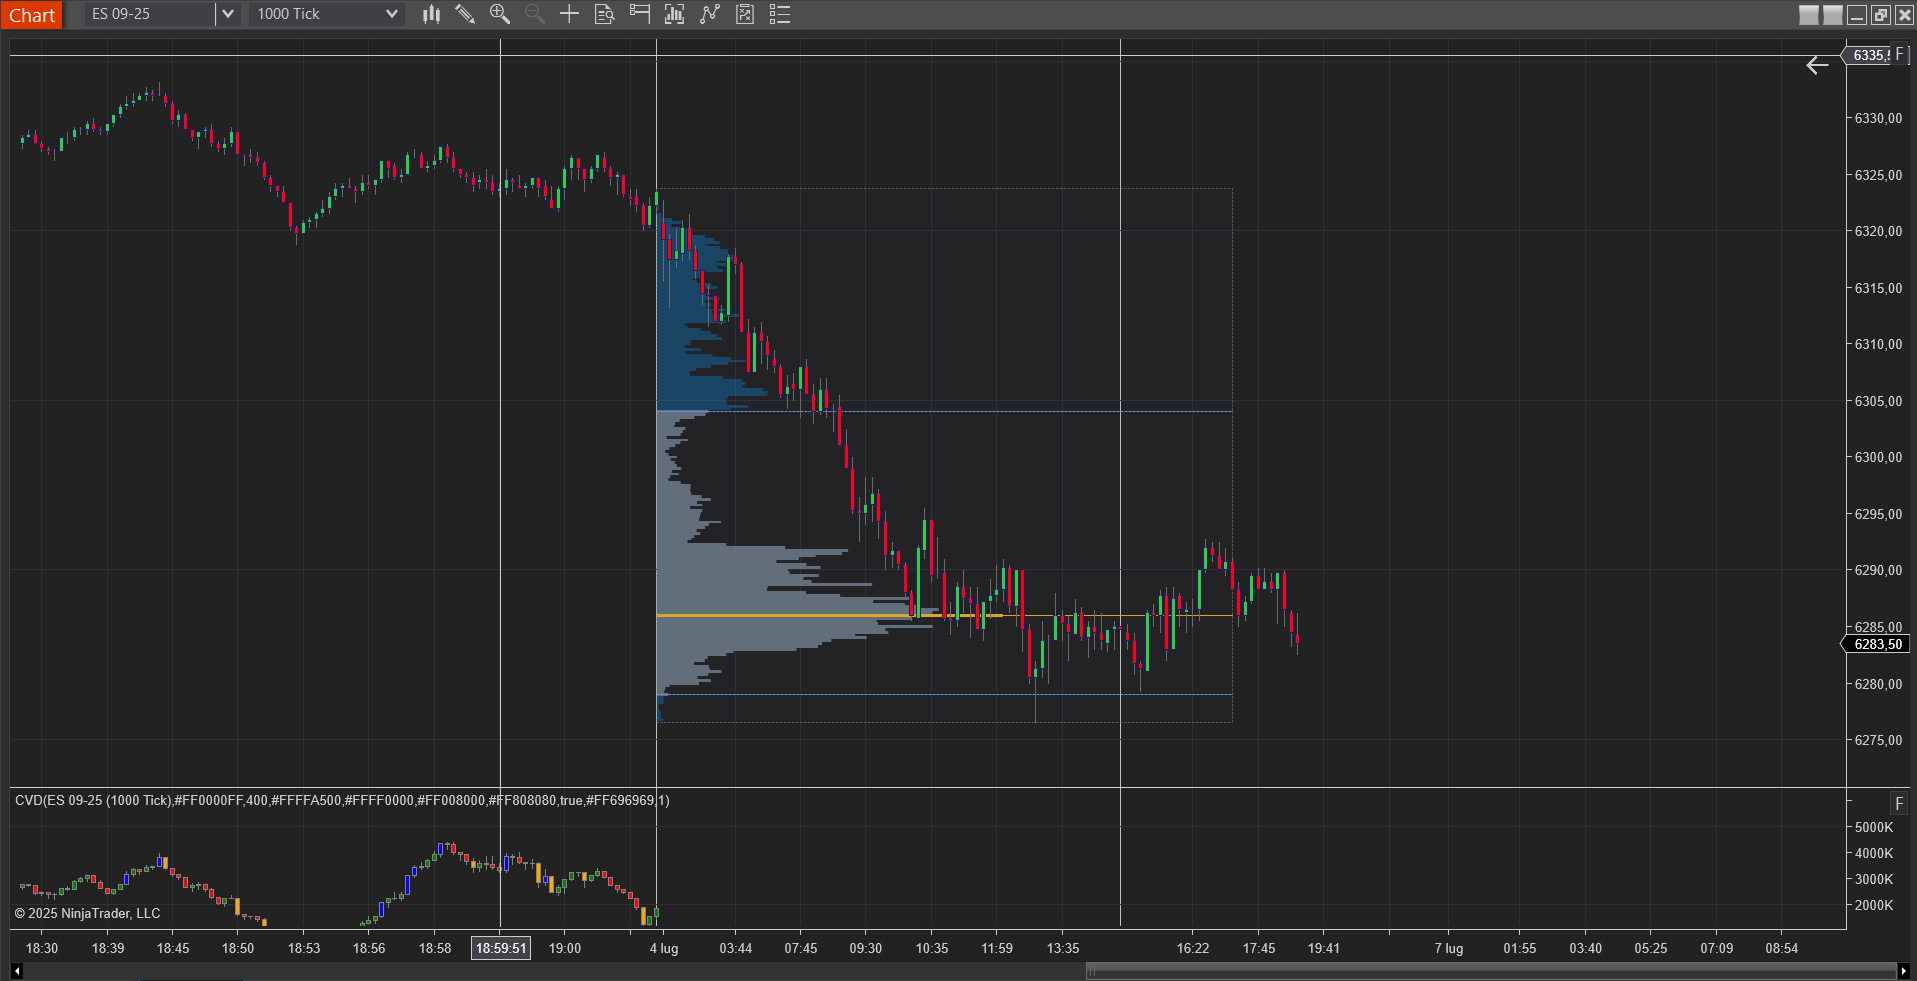The image size is (1917, 981).
Task: Click the 18:30 time axis label
Action: click(x=42, y=948)
